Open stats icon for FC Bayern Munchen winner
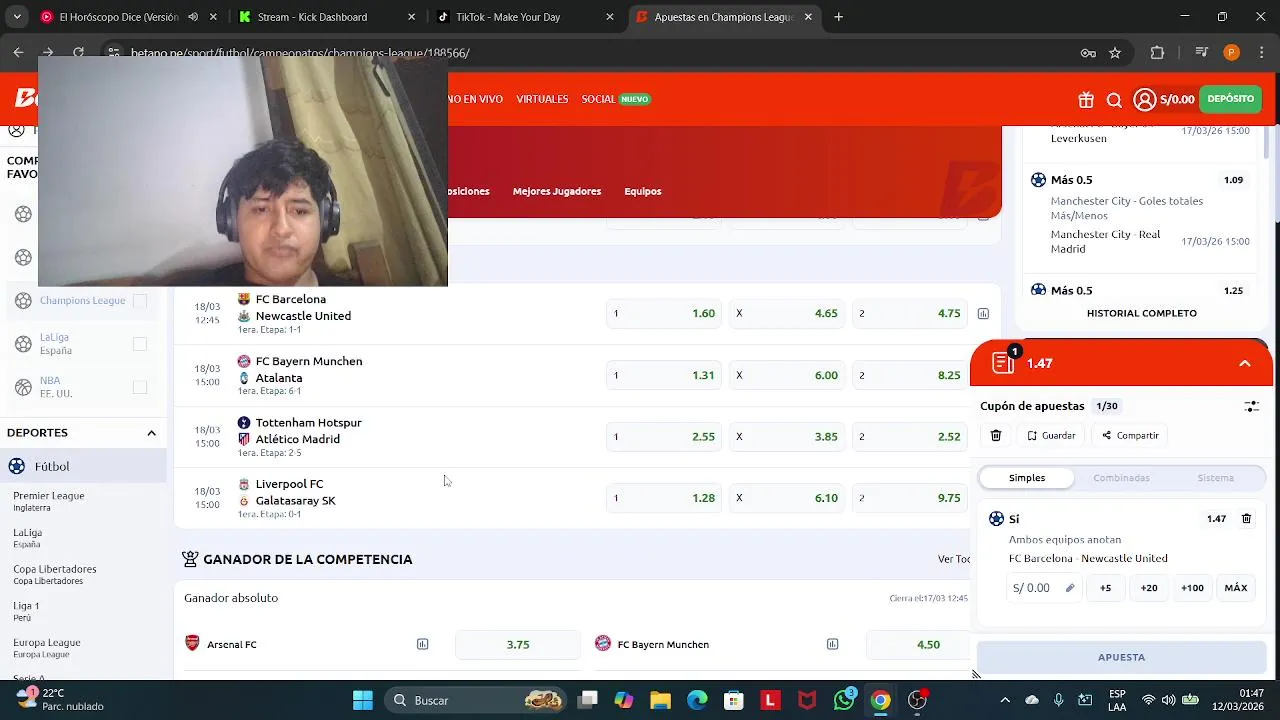 (x=832, y=645)
